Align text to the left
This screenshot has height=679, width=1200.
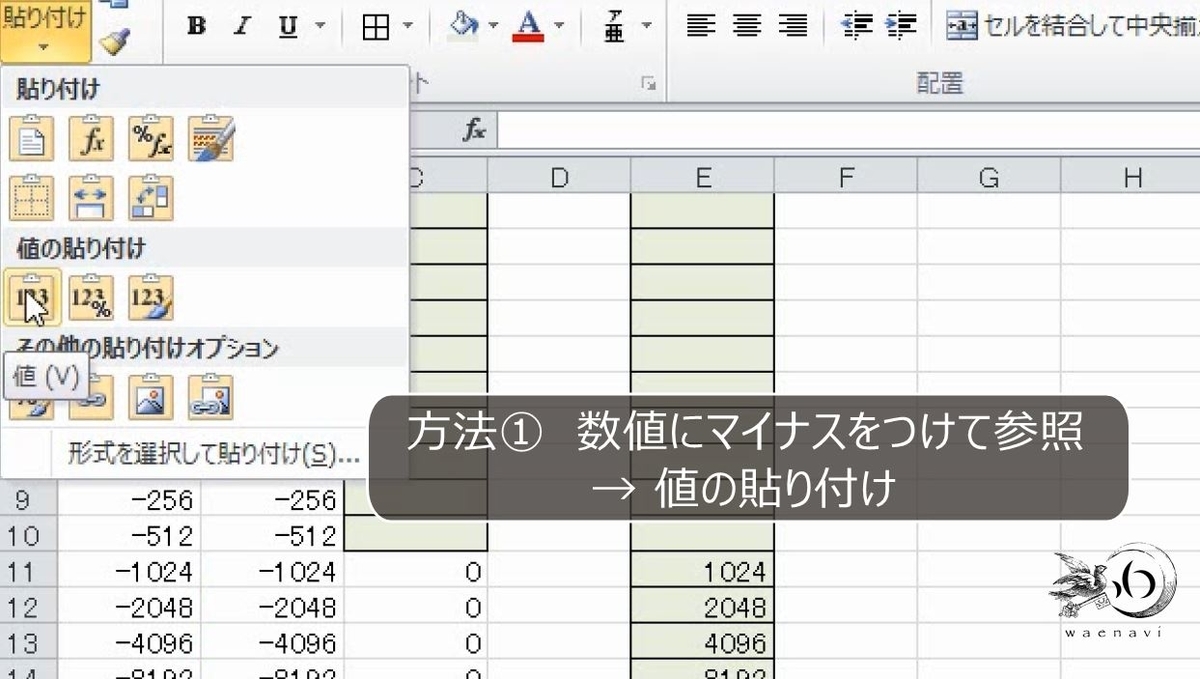pyautogui.click(x=700, y=27)
